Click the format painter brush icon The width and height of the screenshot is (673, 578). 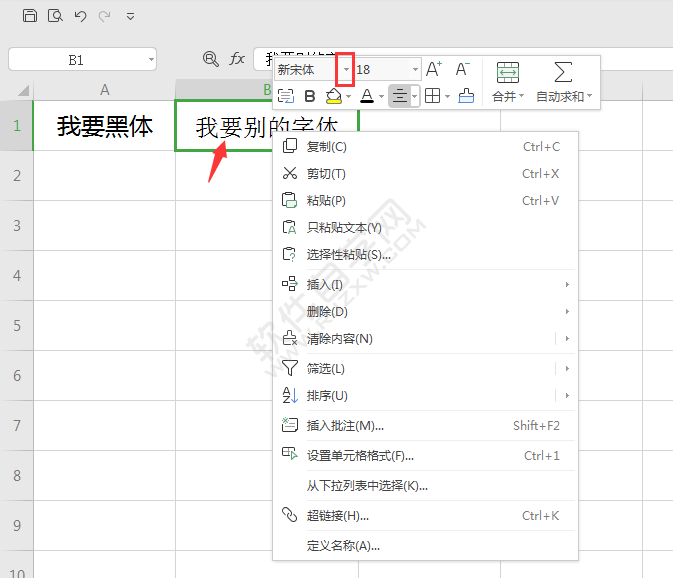466,96
